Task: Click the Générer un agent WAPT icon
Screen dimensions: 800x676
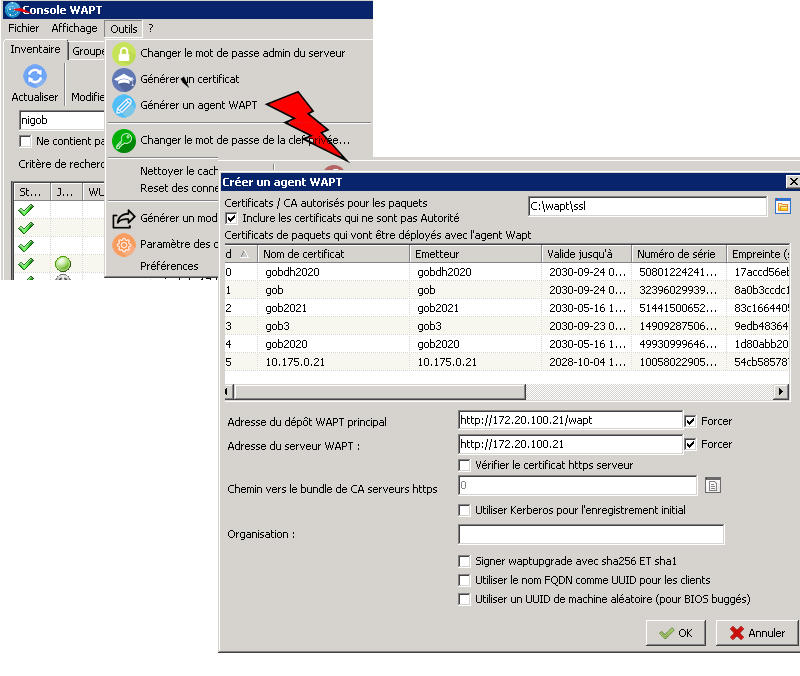Action: pos(123,105)
